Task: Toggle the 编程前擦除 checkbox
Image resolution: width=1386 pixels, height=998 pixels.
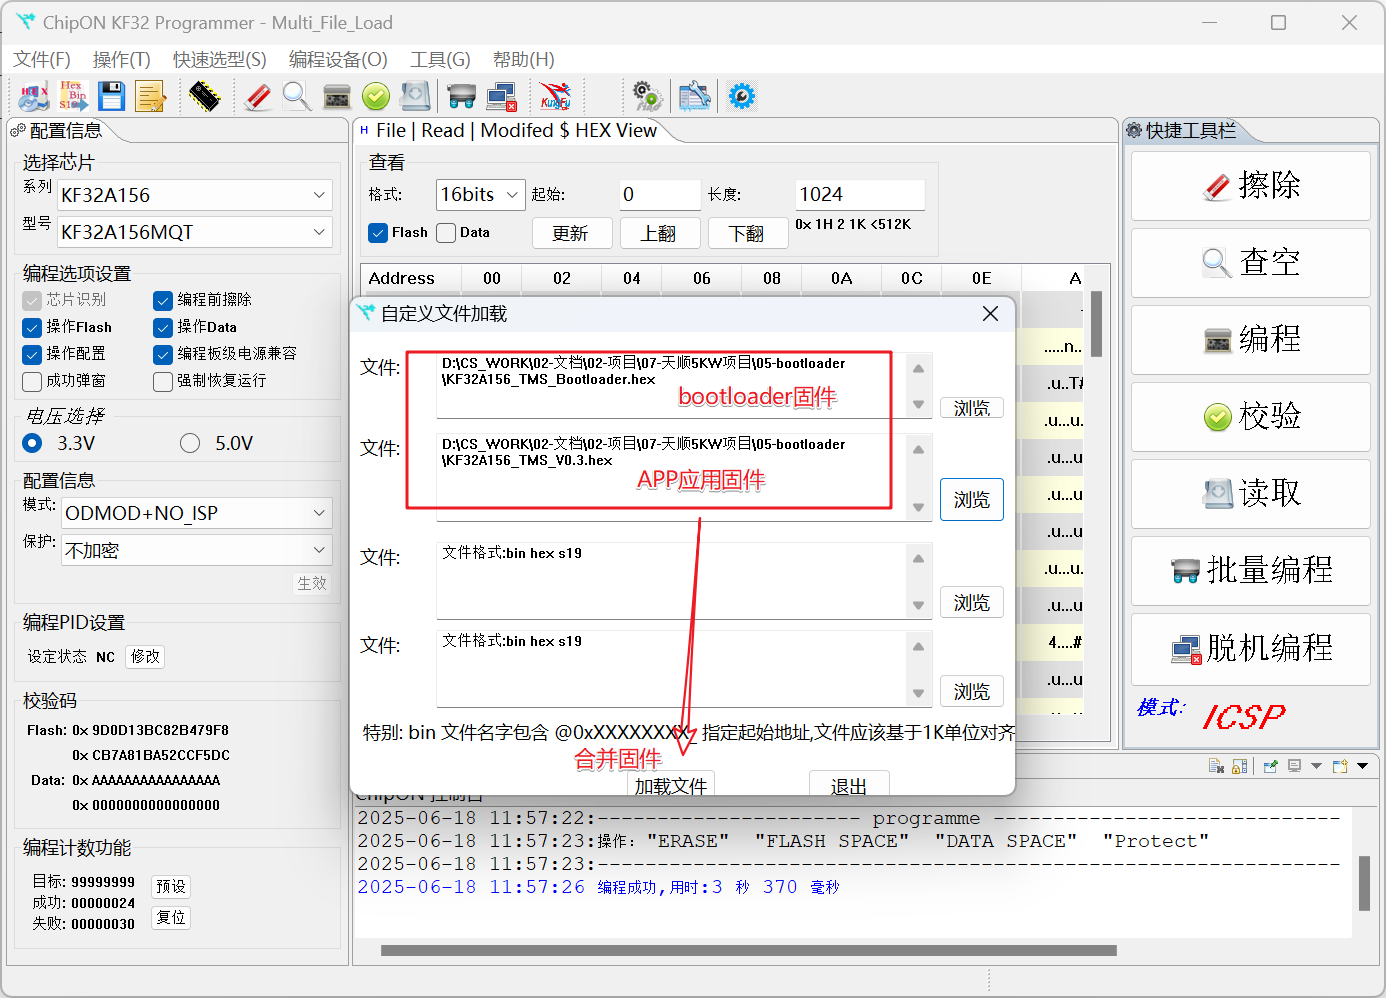Action: tap(163, 300)
